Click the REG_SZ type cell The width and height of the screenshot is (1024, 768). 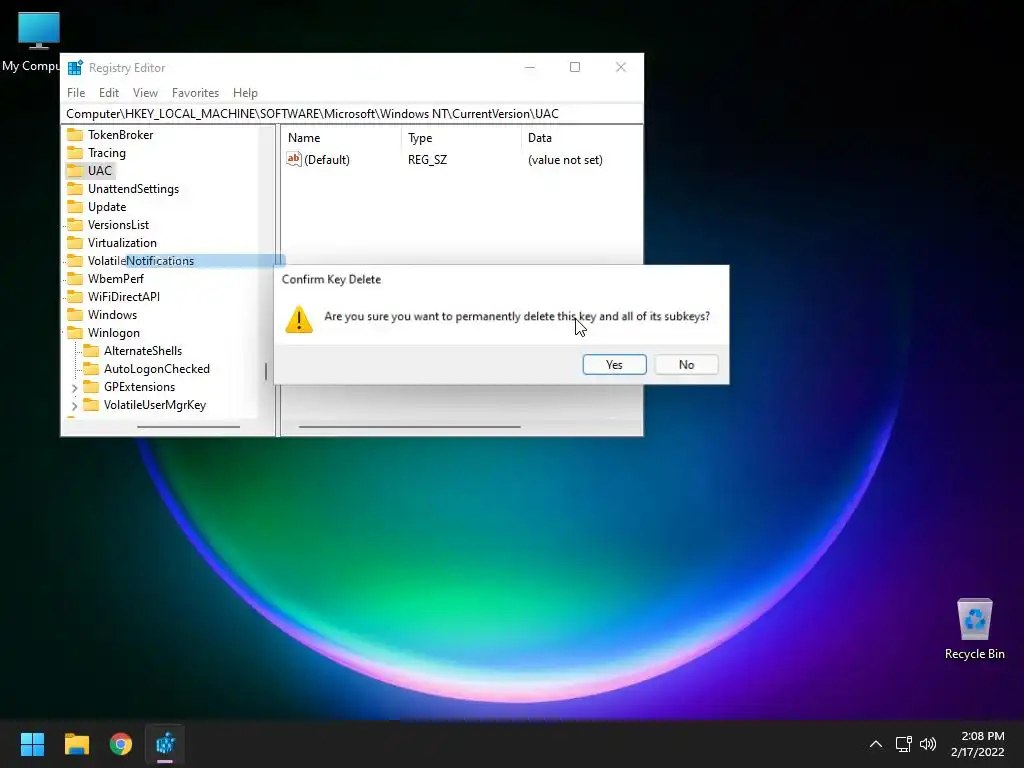(x=427, y=160)
